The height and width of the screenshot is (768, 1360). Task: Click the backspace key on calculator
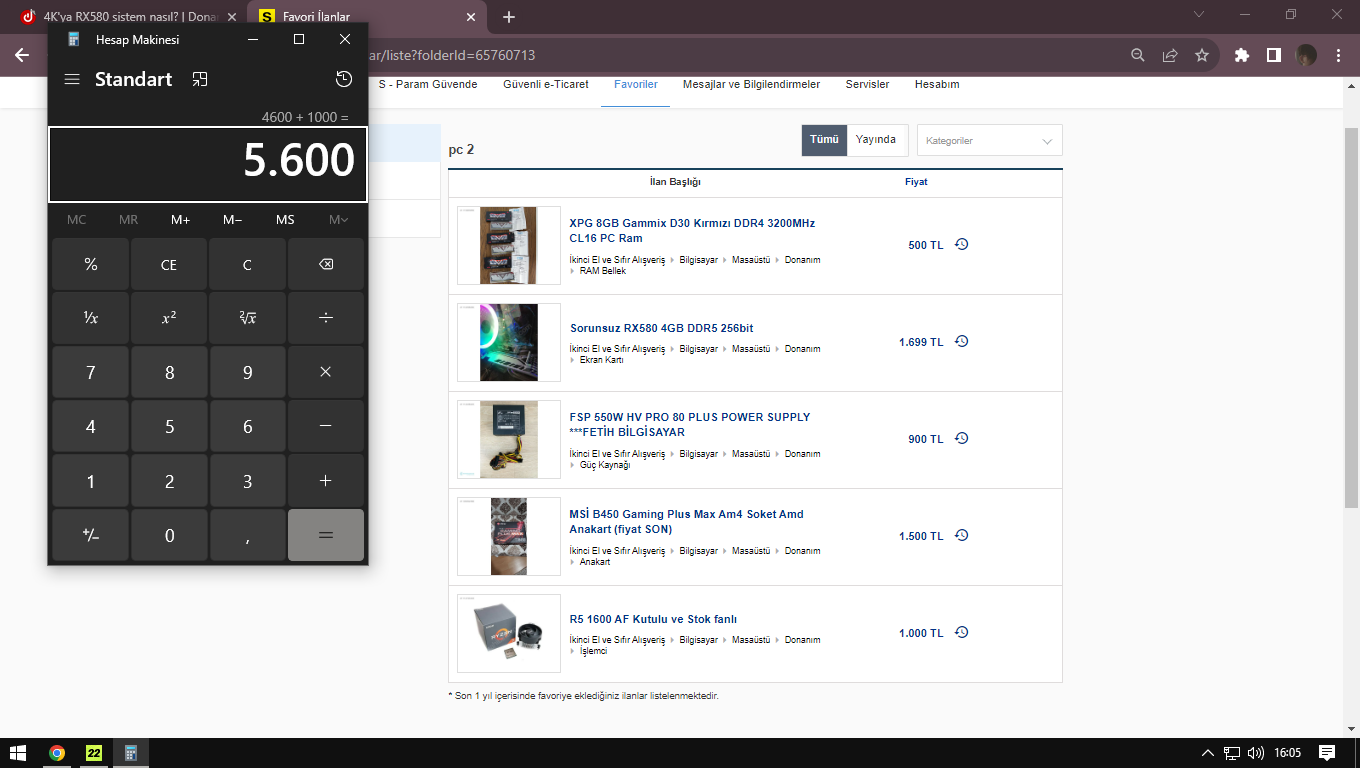click(326, 264)
